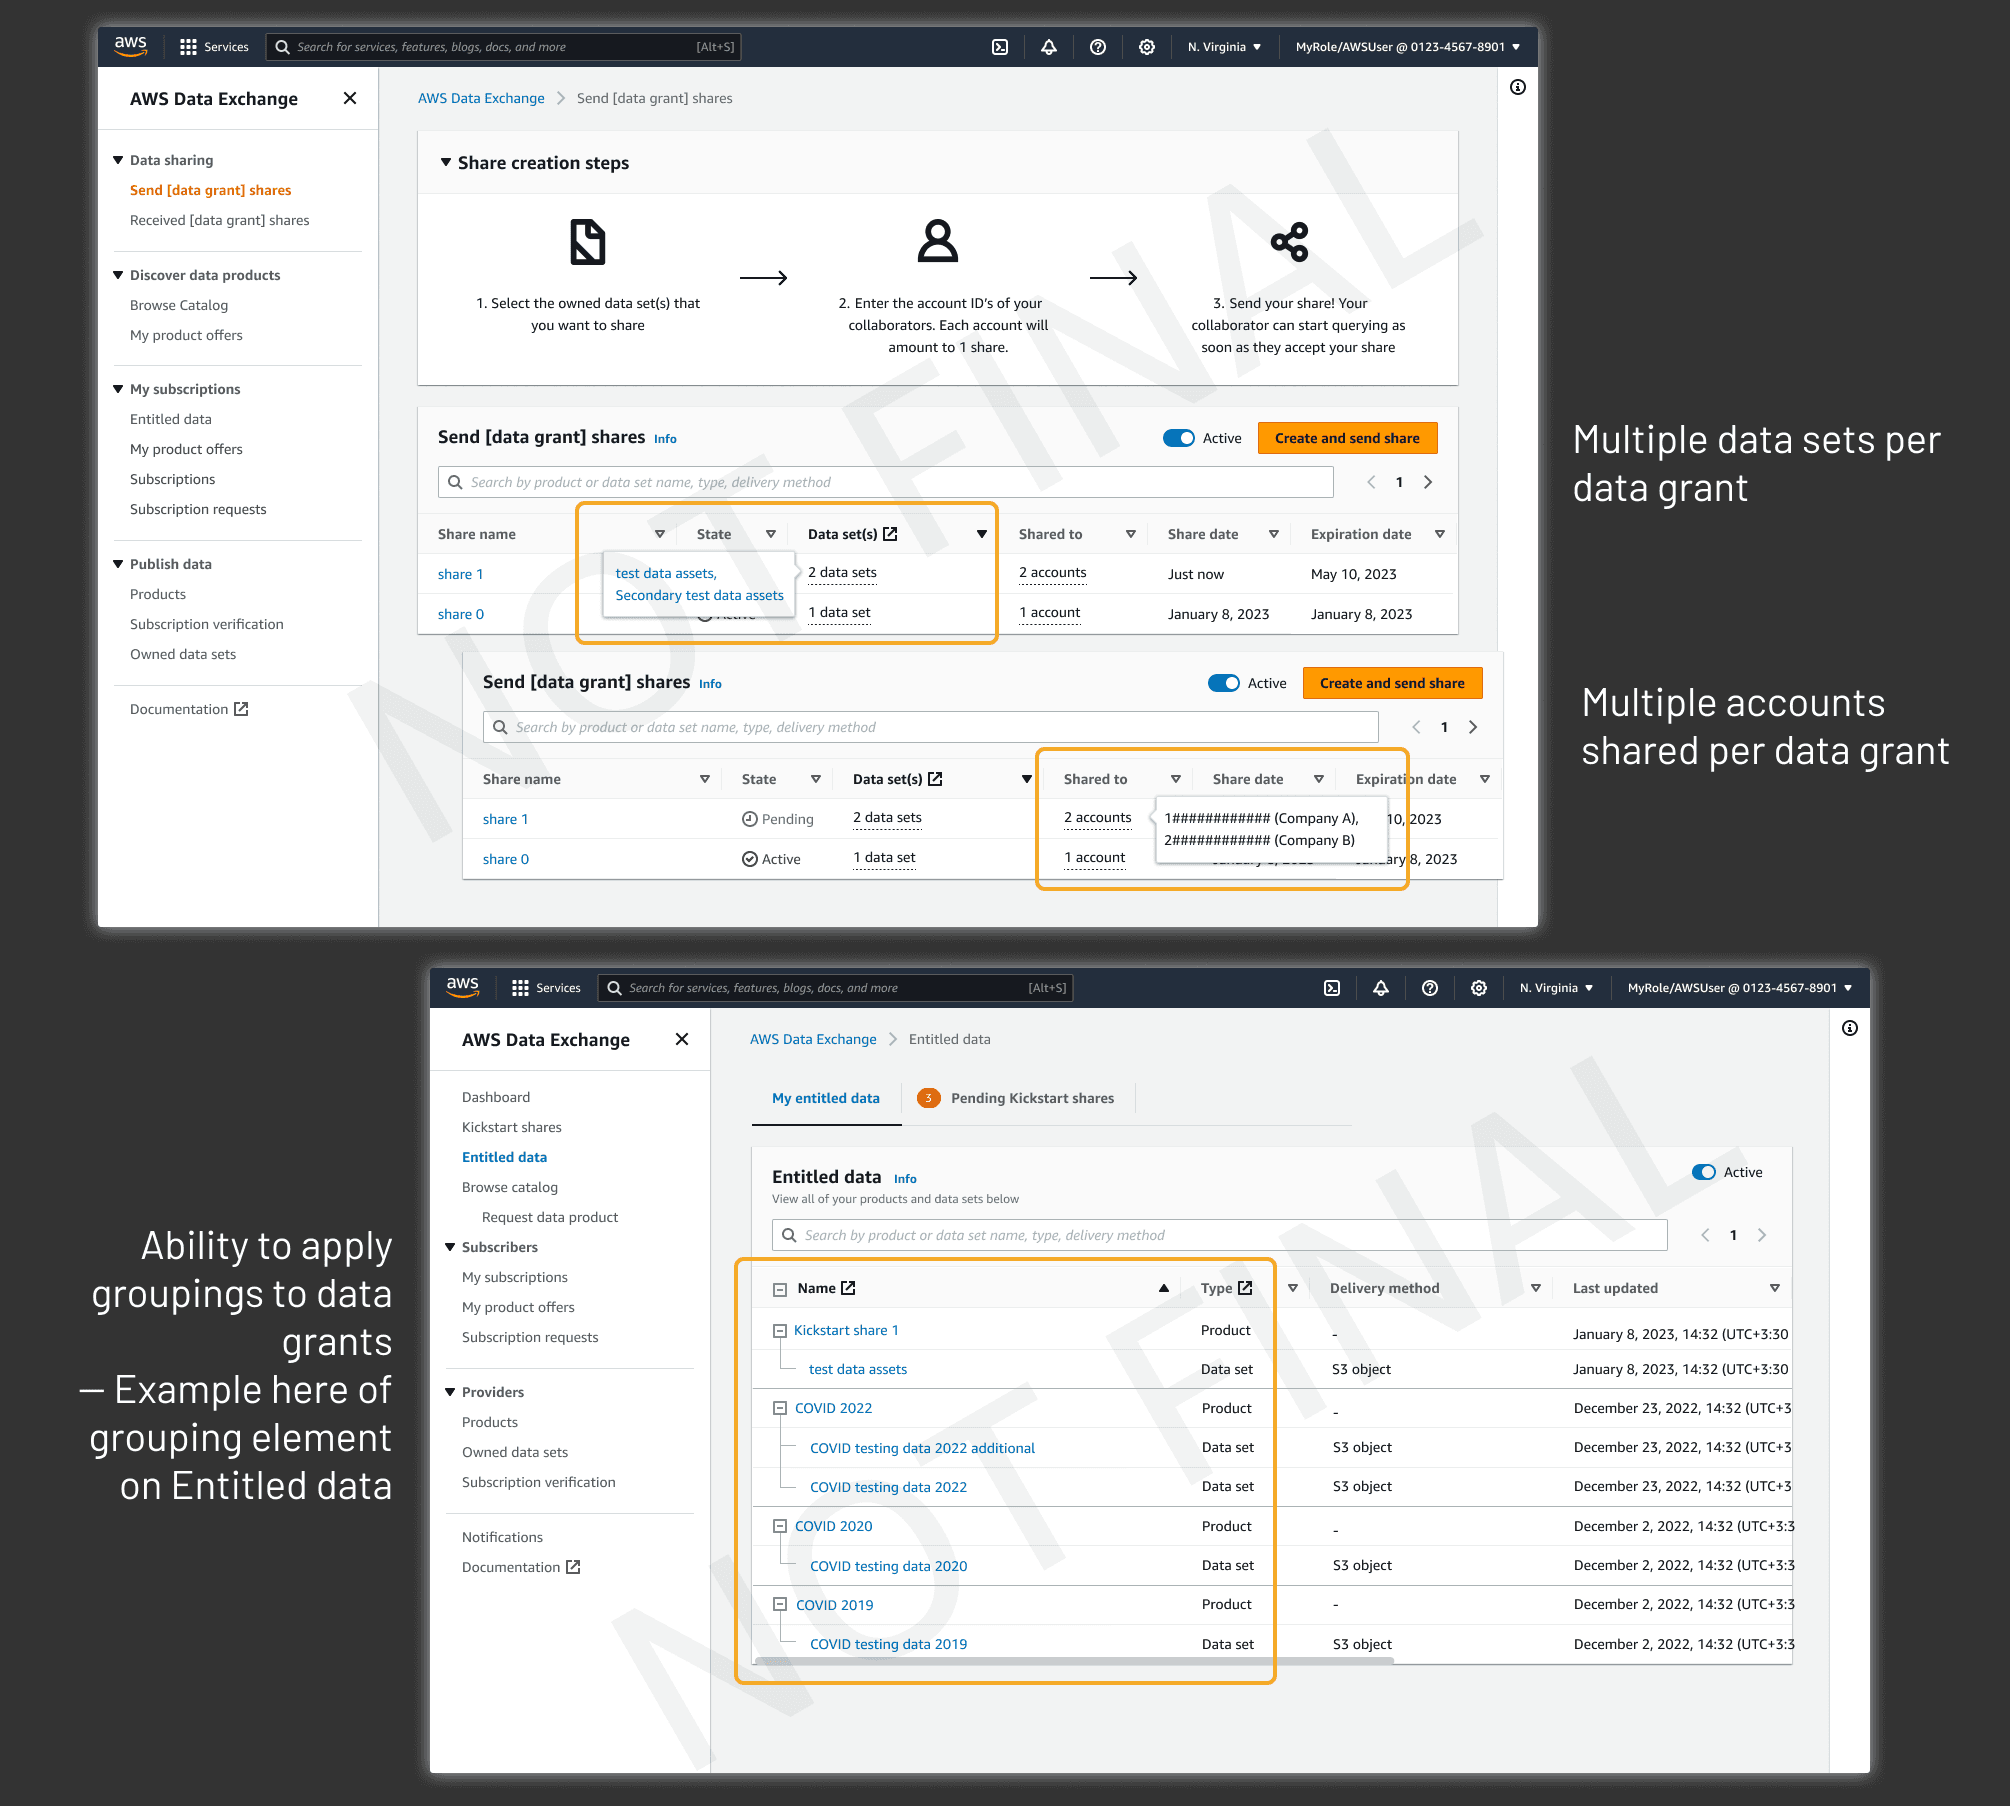Open Received [data grant] shares in top sidebar

pos(220,220)
